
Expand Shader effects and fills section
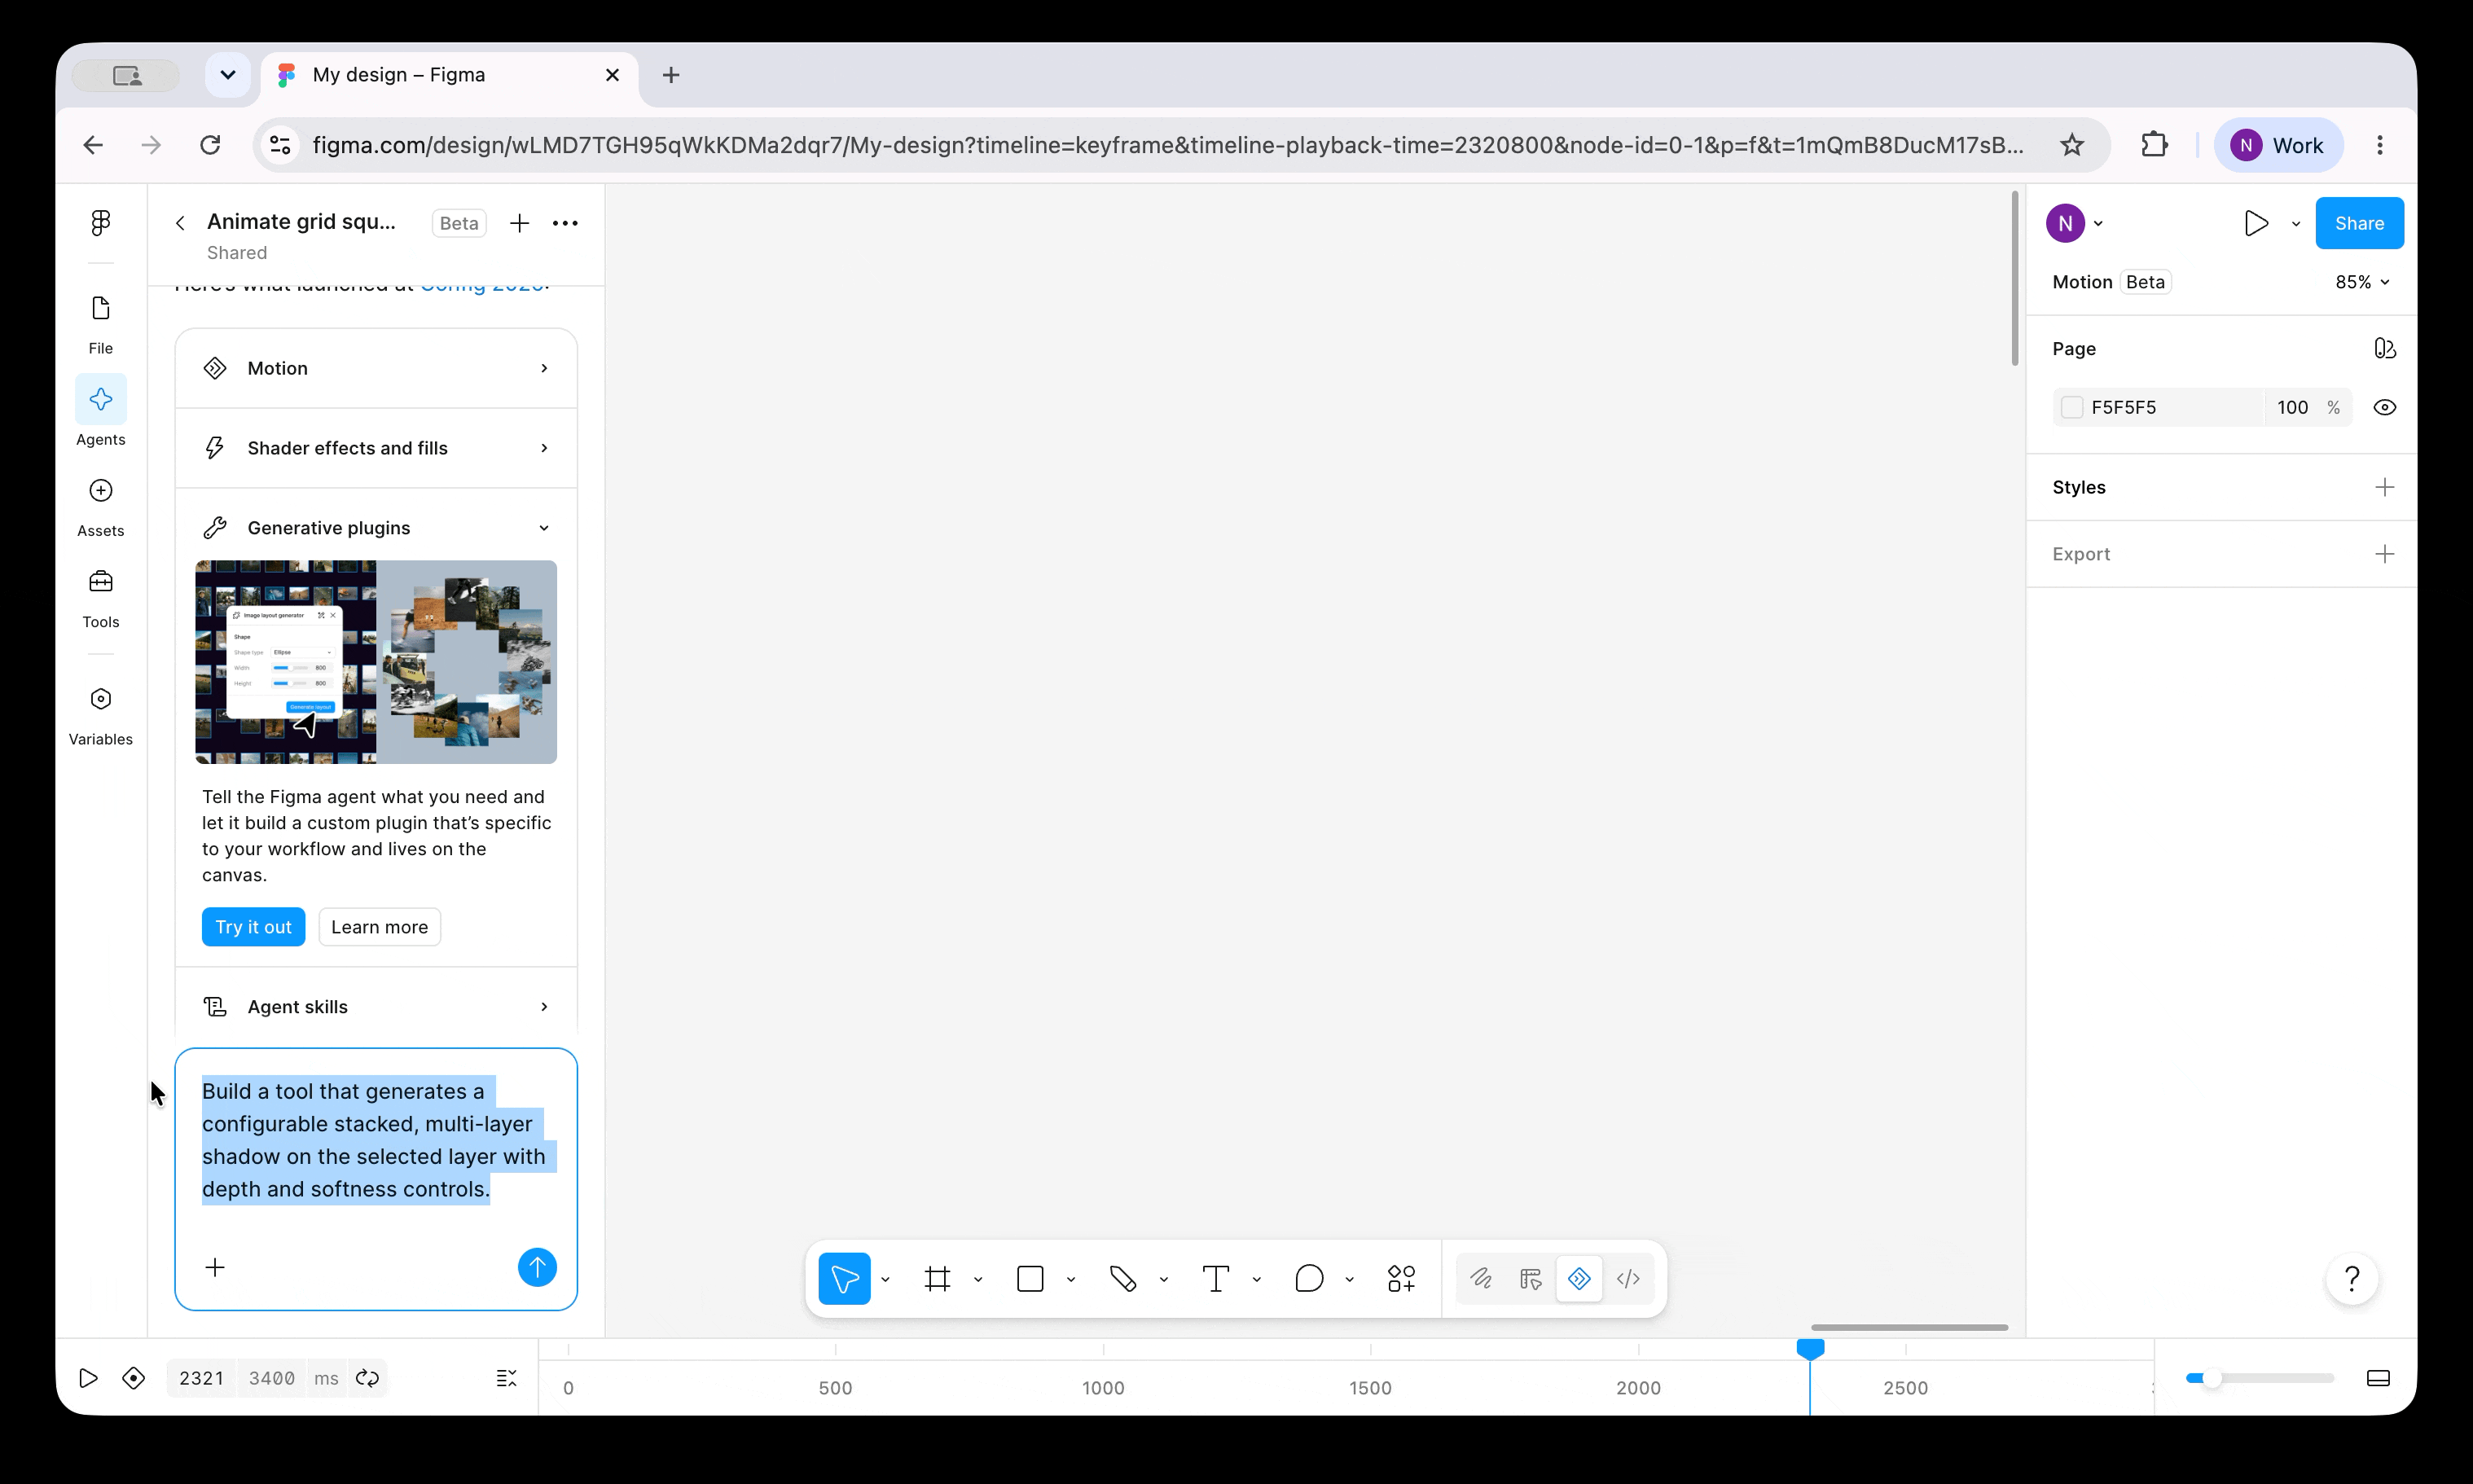[376, 448]
